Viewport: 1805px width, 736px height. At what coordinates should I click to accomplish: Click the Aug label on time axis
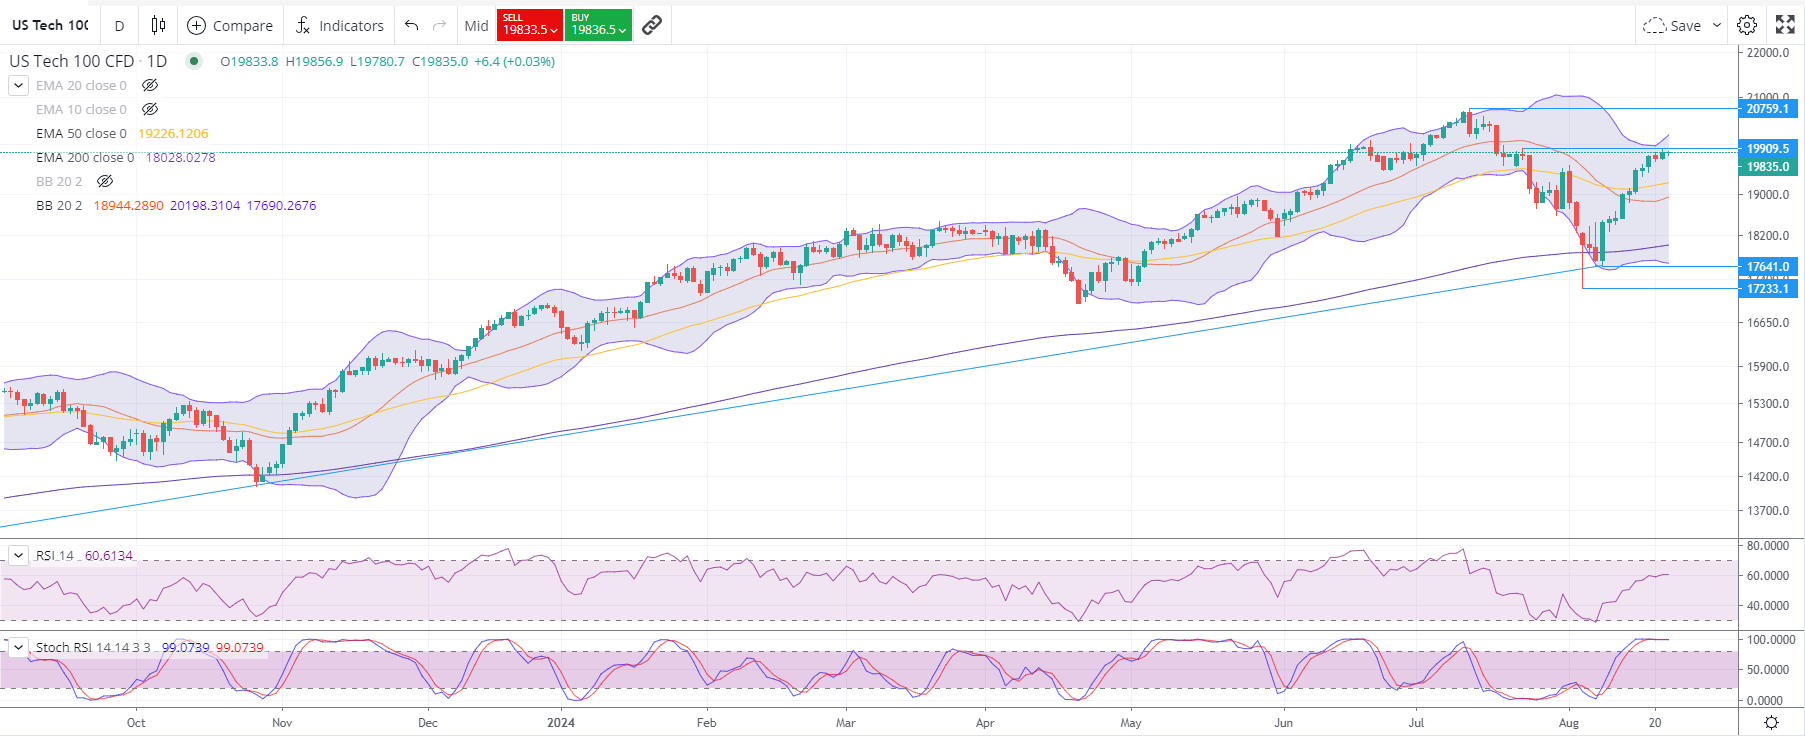coord(1569,722)
